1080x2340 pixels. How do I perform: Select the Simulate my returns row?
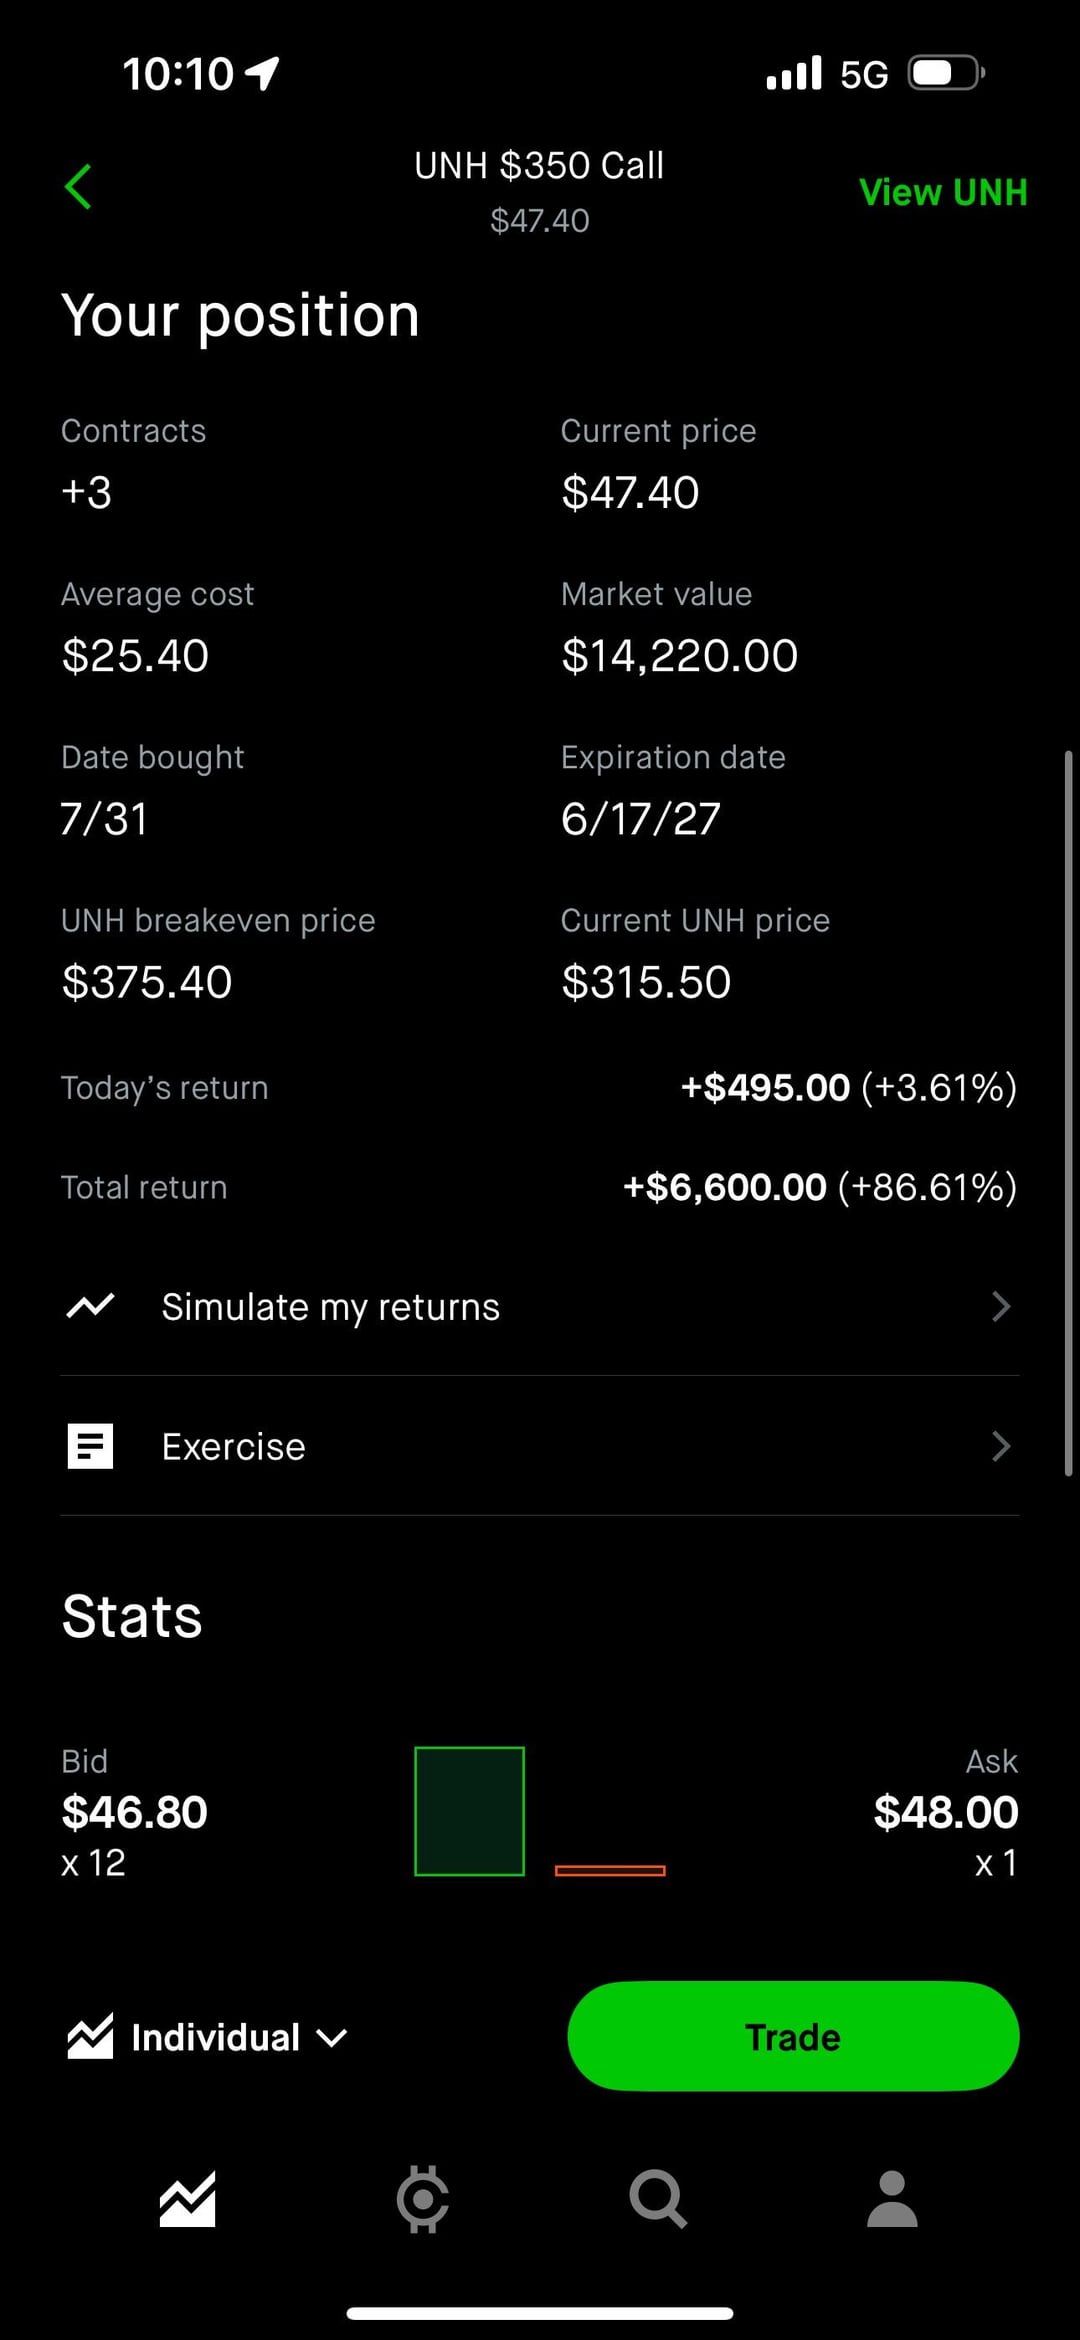coord(540,1306)
